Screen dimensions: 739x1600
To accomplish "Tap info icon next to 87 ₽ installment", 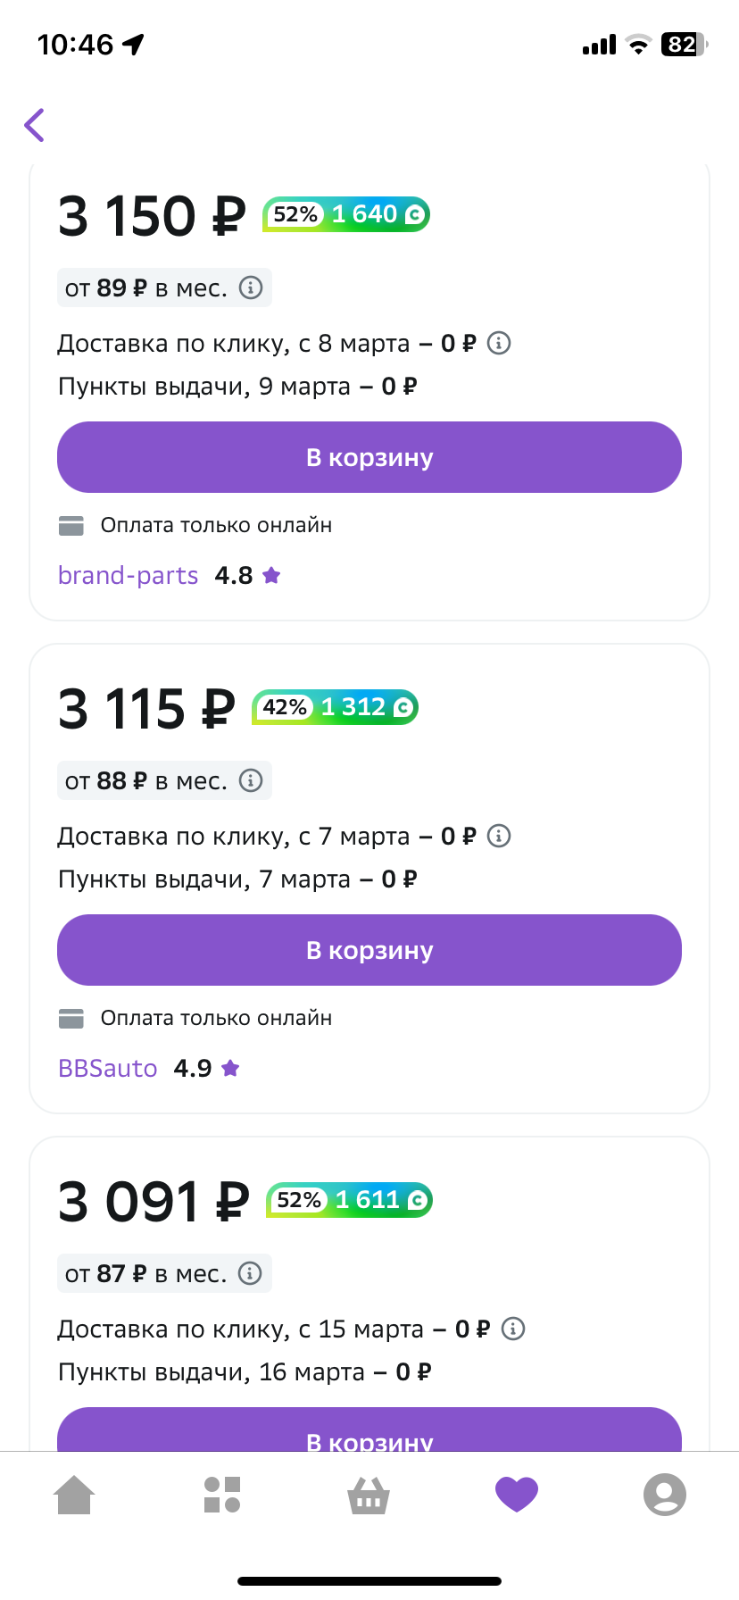I will click(x=251, y=1273).
